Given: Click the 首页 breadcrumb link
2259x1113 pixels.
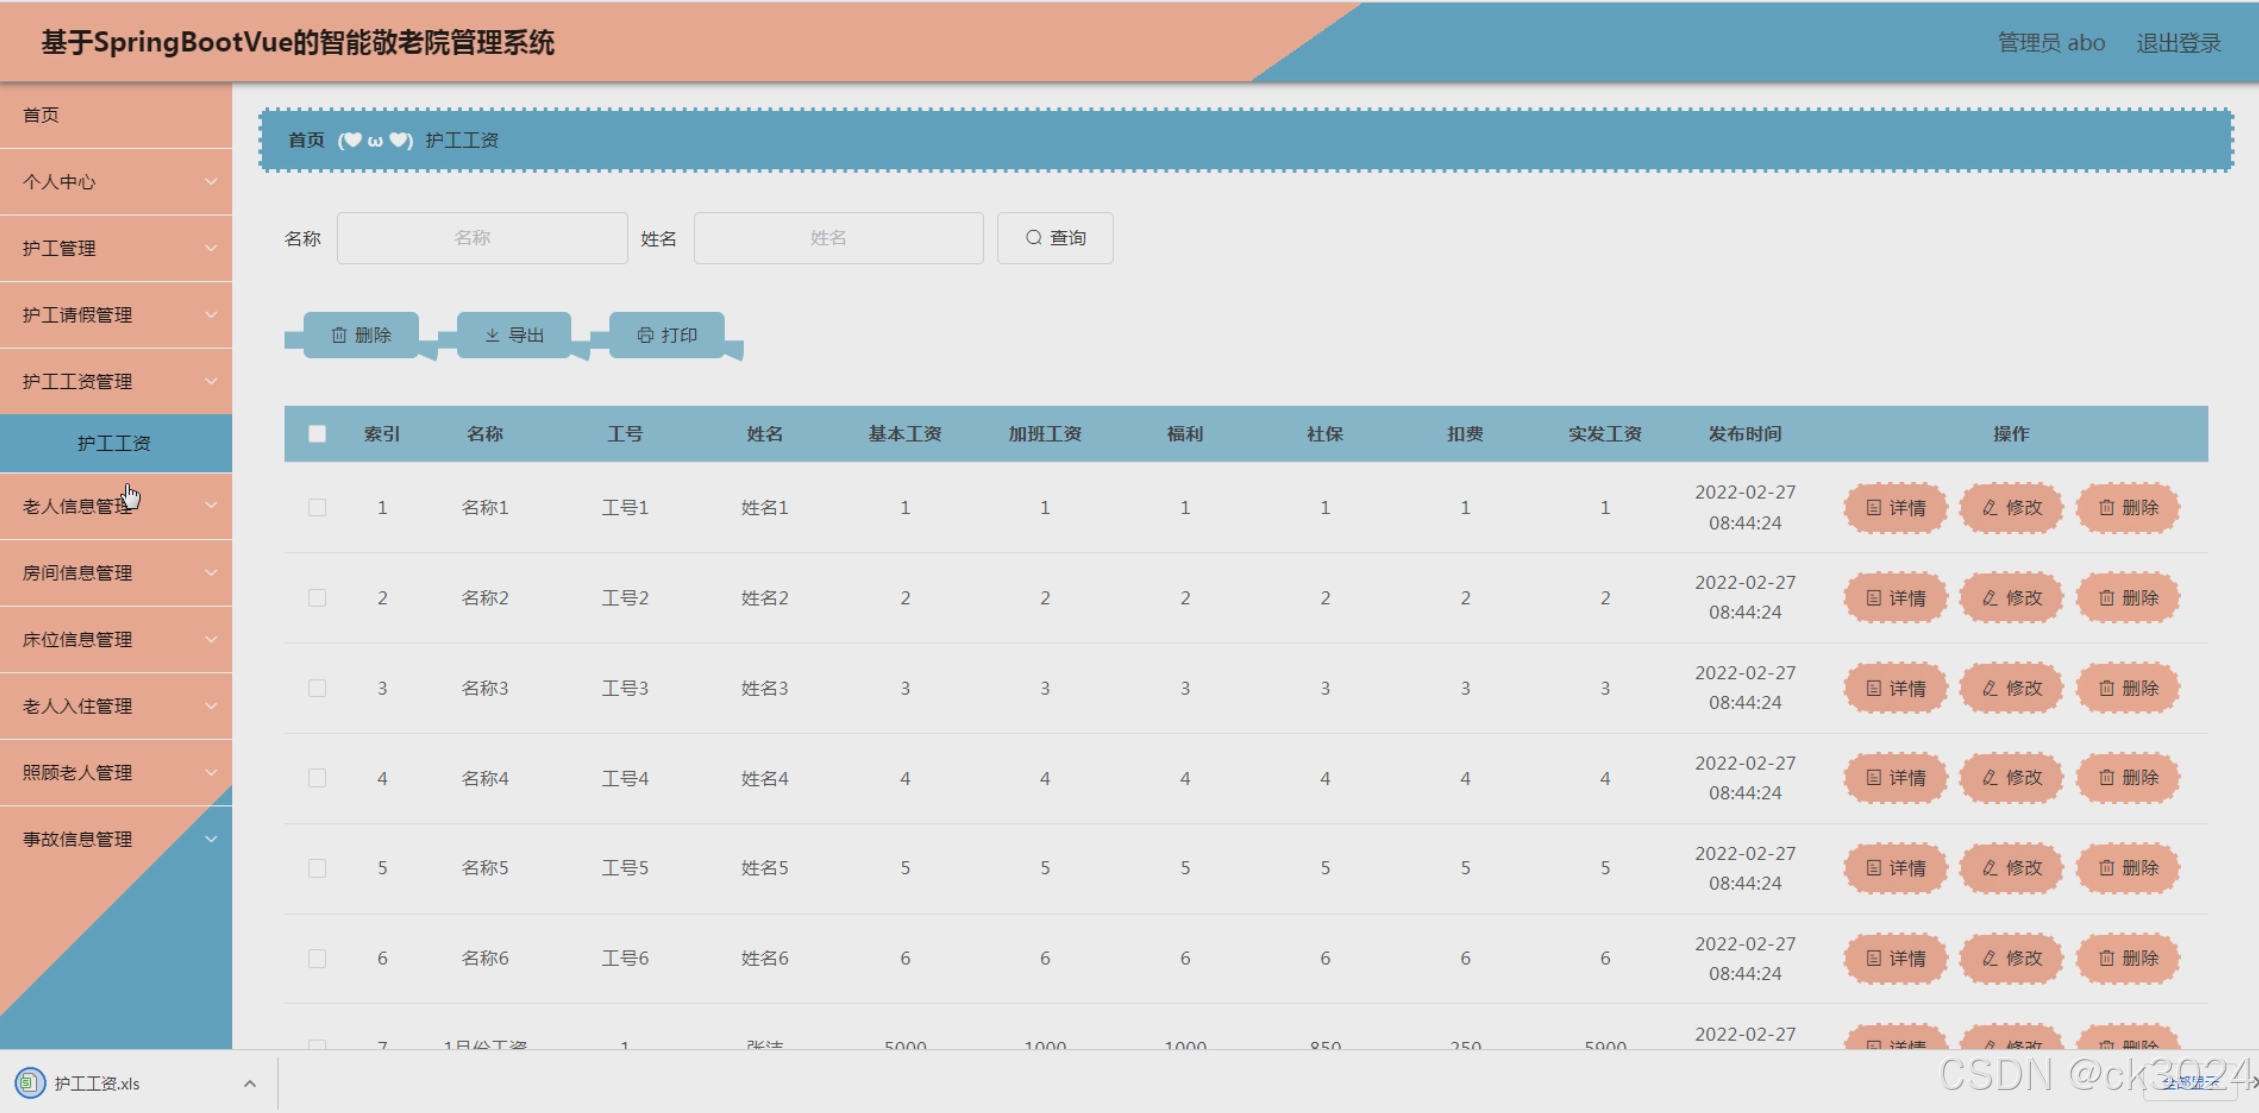Looking at the screenshot, I should tap(306, 140).
